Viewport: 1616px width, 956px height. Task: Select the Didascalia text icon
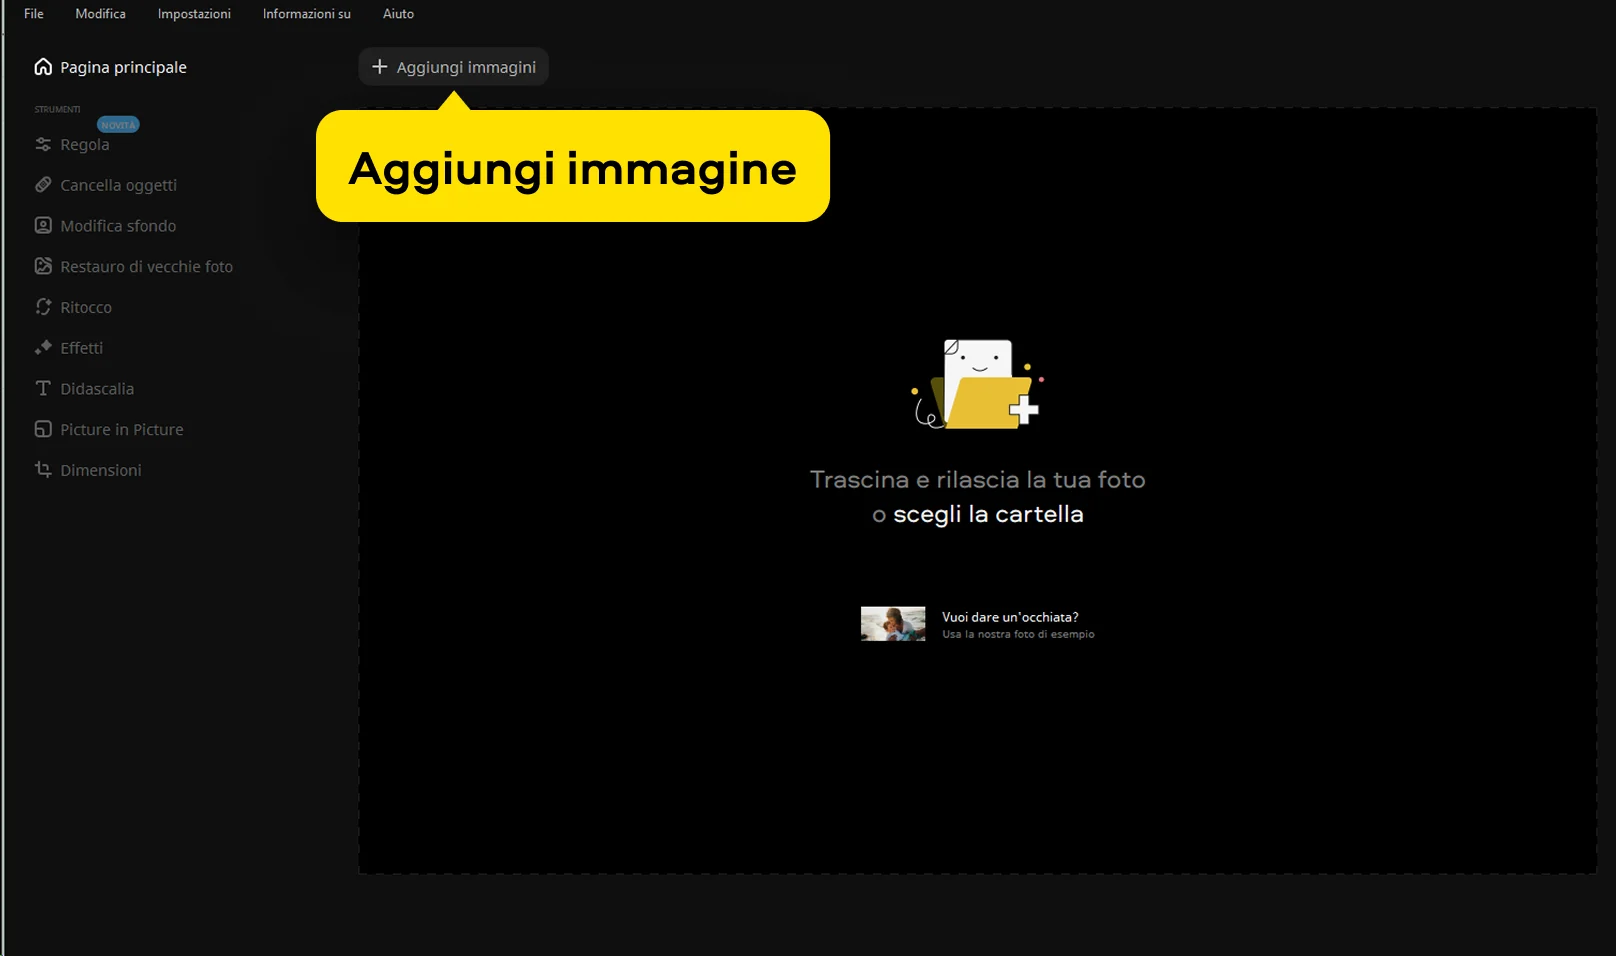click(x=43, y=388)
